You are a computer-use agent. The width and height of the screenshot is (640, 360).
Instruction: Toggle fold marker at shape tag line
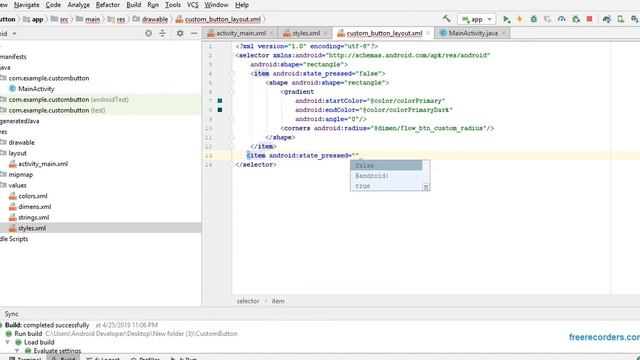[232, 82]
